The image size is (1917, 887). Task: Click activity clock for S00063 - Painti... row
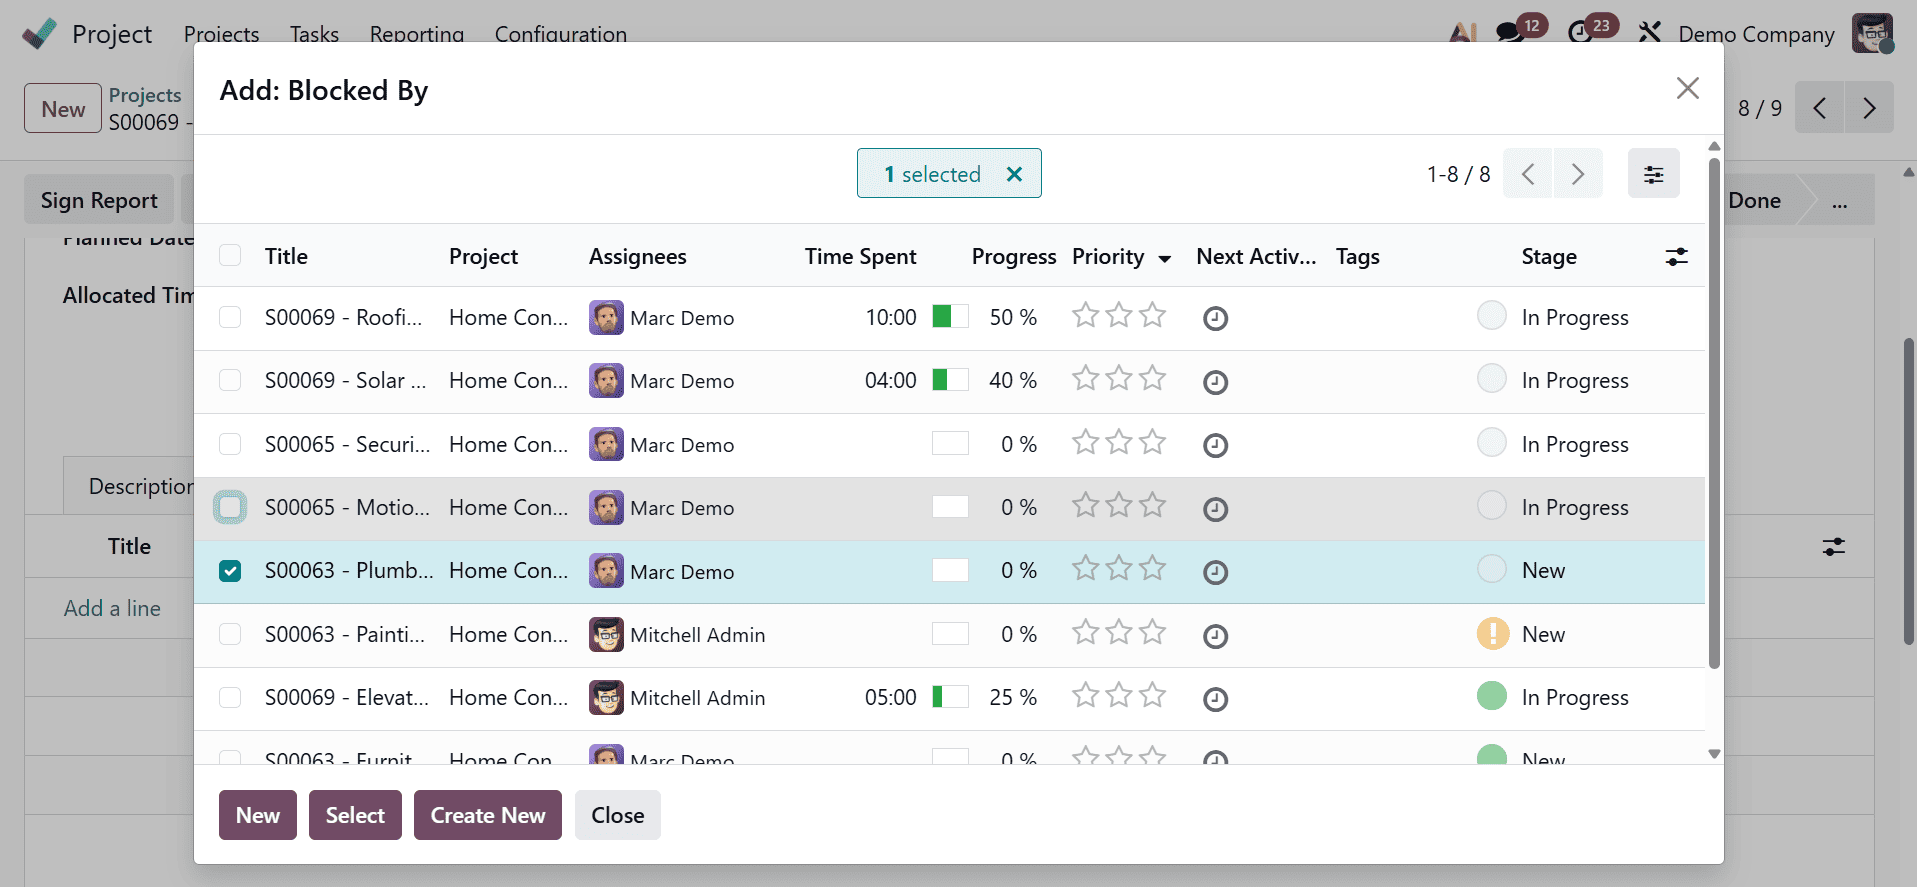(x=1215, y=636)
